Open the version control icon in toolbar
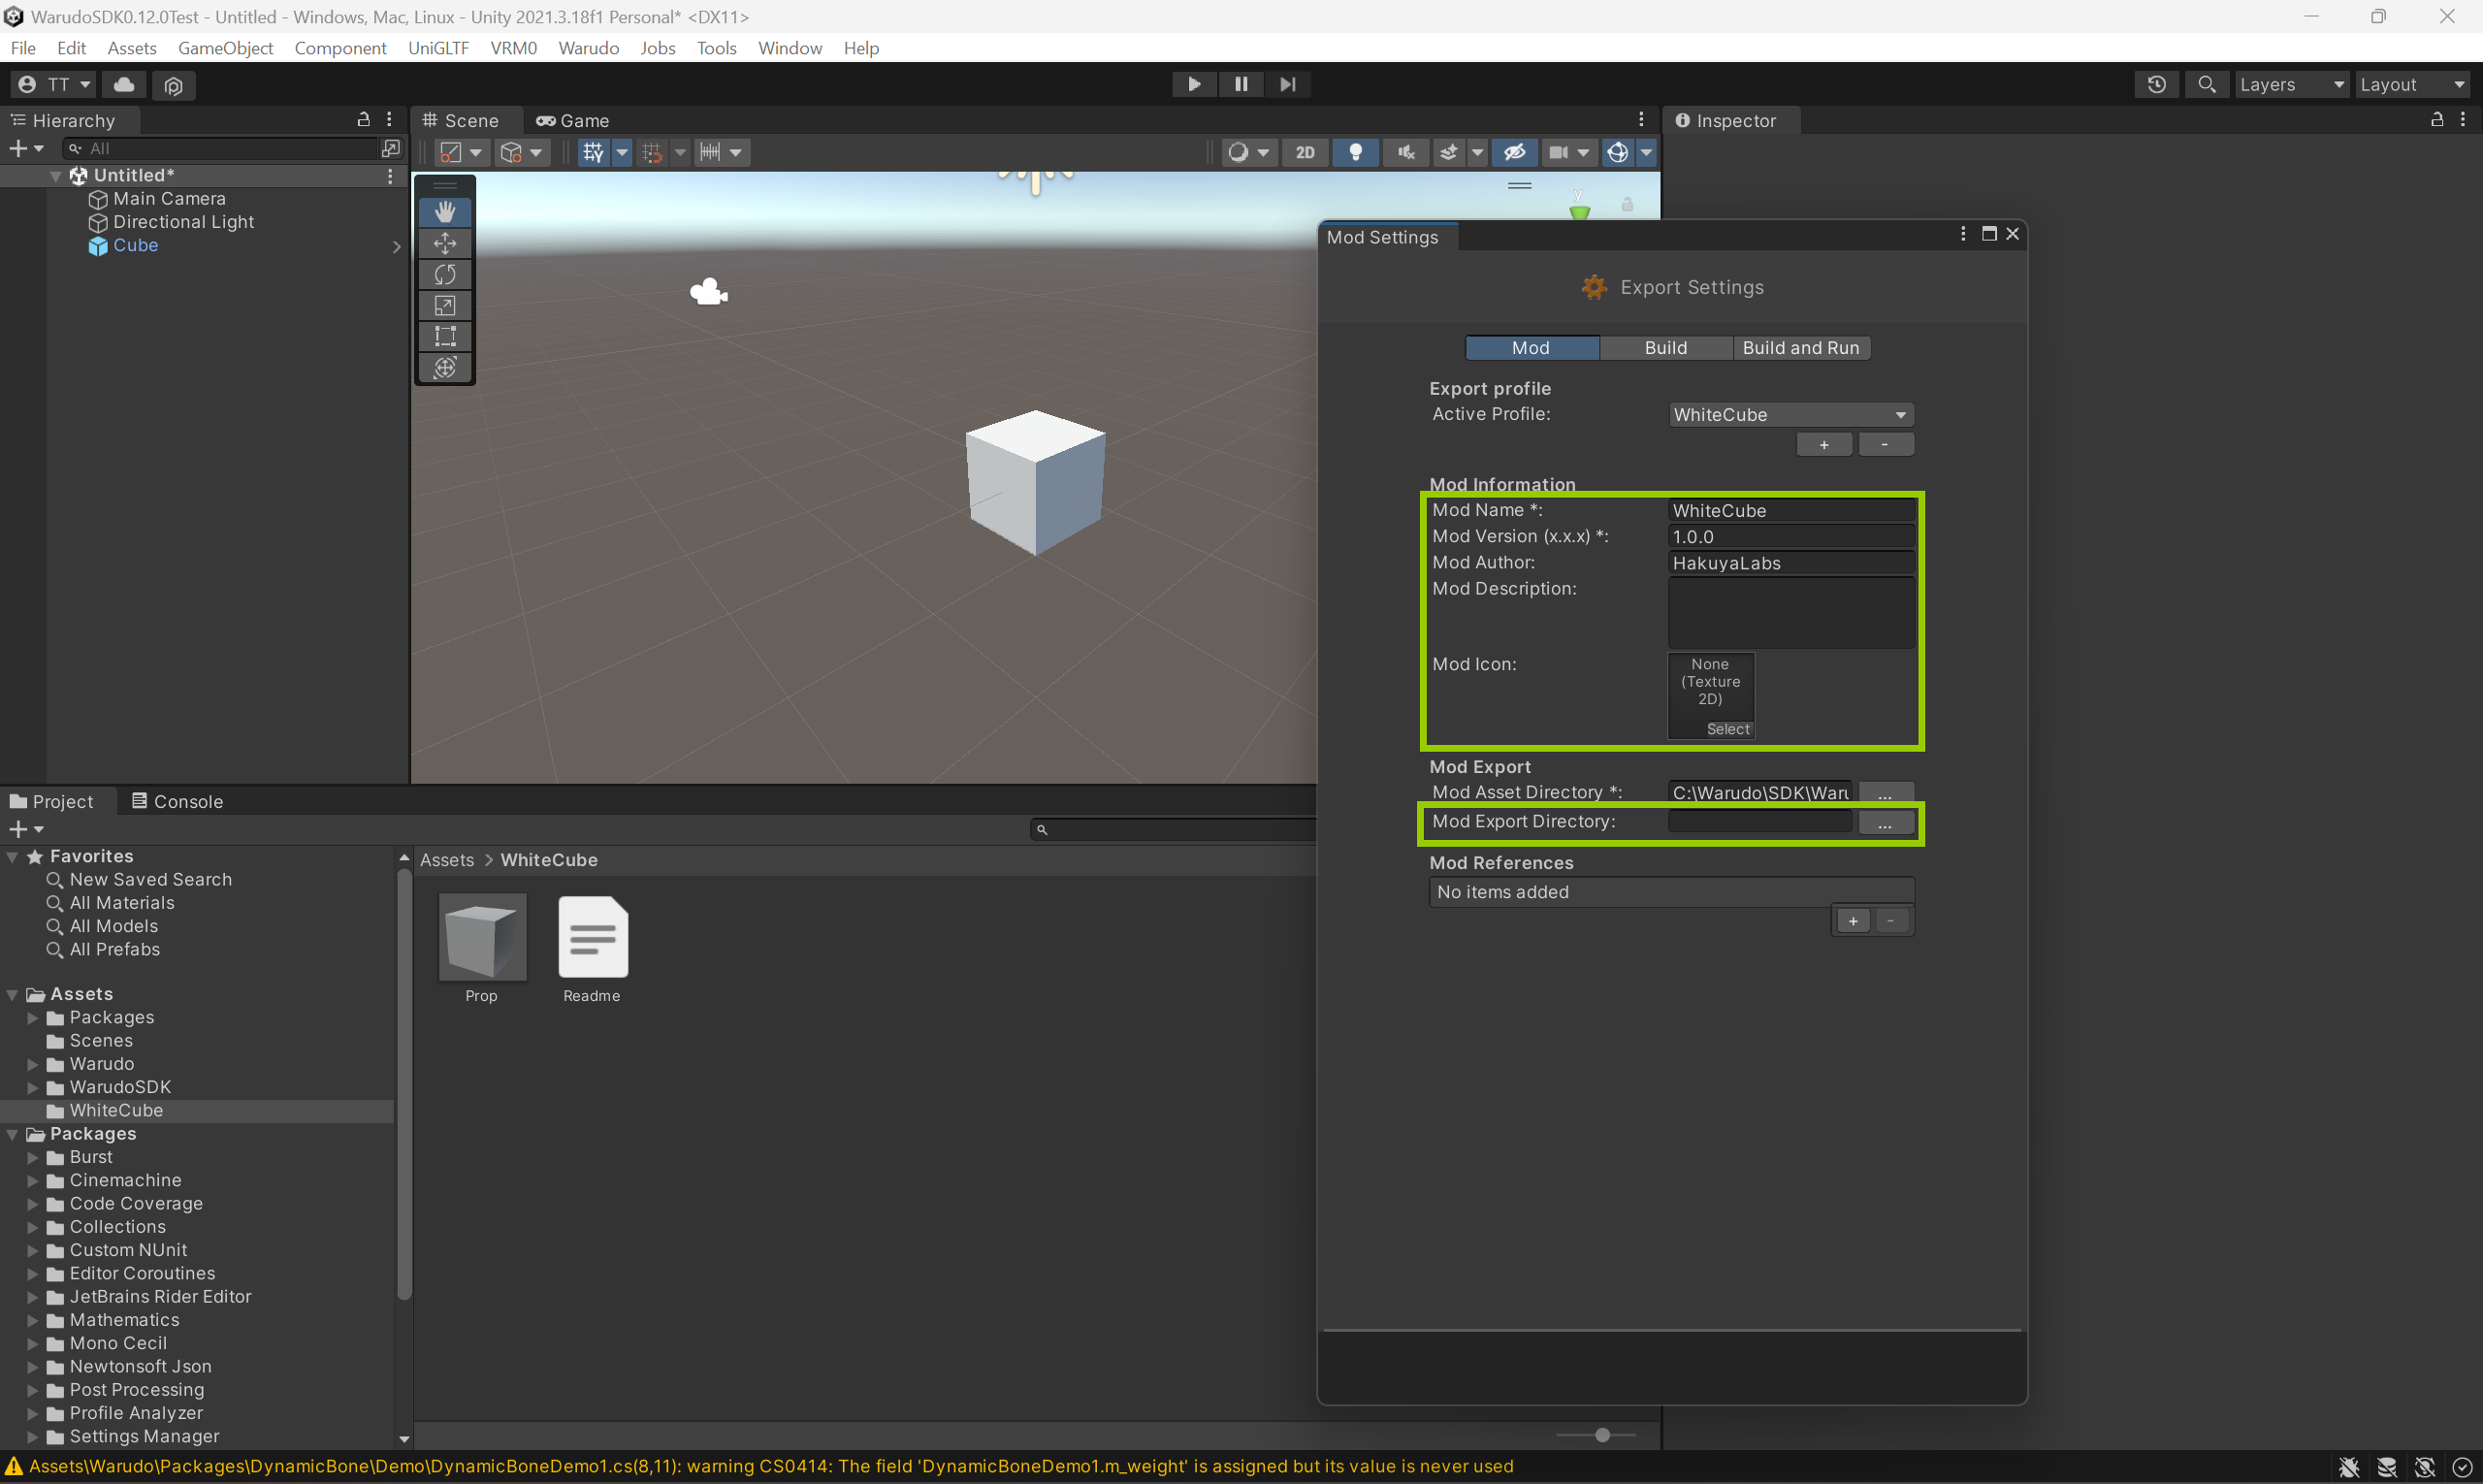Image resolution: width=2483 pixels, height=1484 pixels. click(174, 85)
